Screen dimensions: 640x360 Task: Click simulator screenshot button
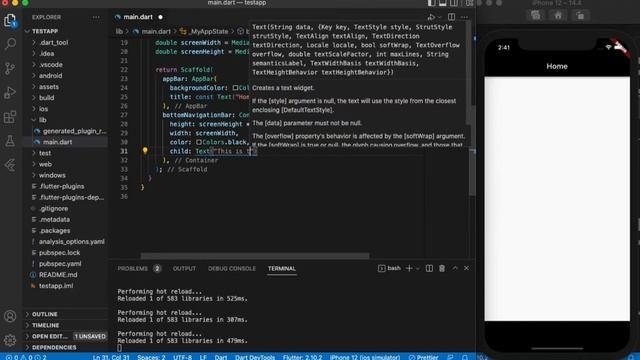[x=536, y=16]
